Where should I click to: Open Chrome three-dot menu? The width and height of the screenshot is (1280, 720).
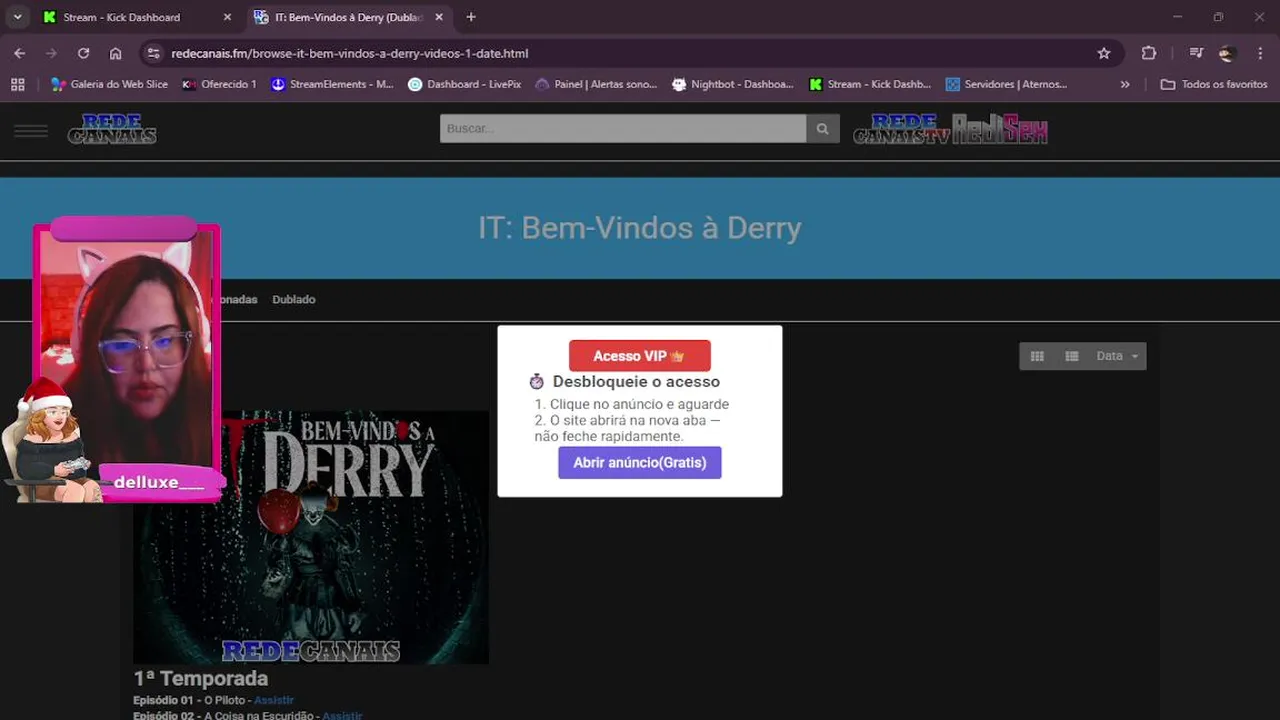[x=1259, y=53]
